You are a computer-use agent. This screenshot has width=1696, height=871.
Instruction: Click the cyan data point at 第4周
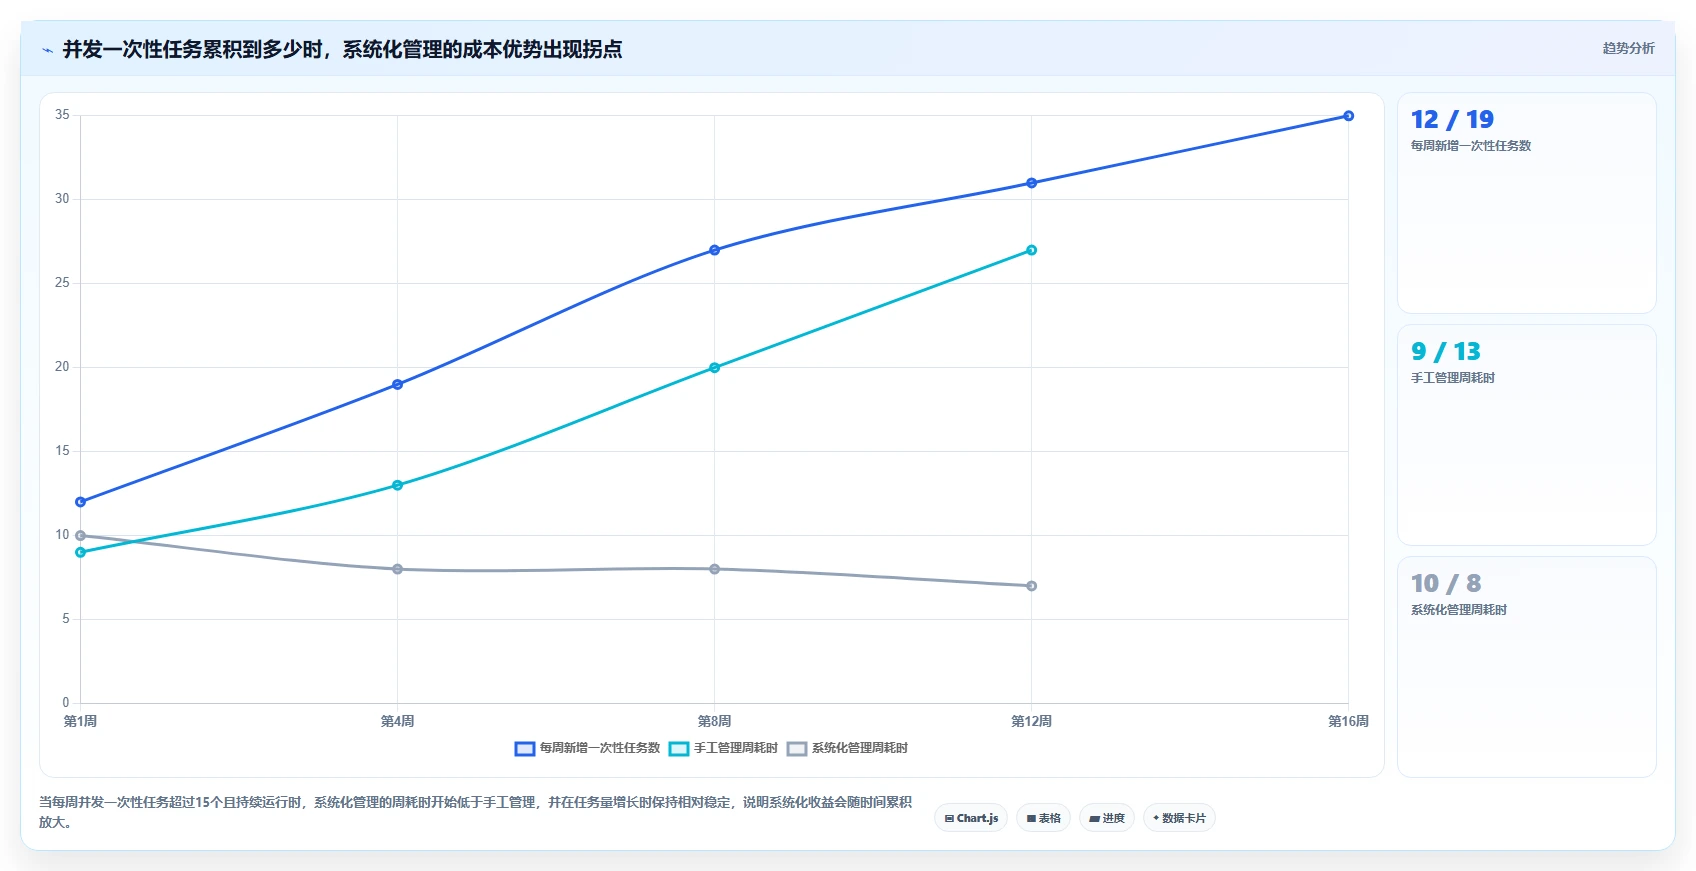398,485
